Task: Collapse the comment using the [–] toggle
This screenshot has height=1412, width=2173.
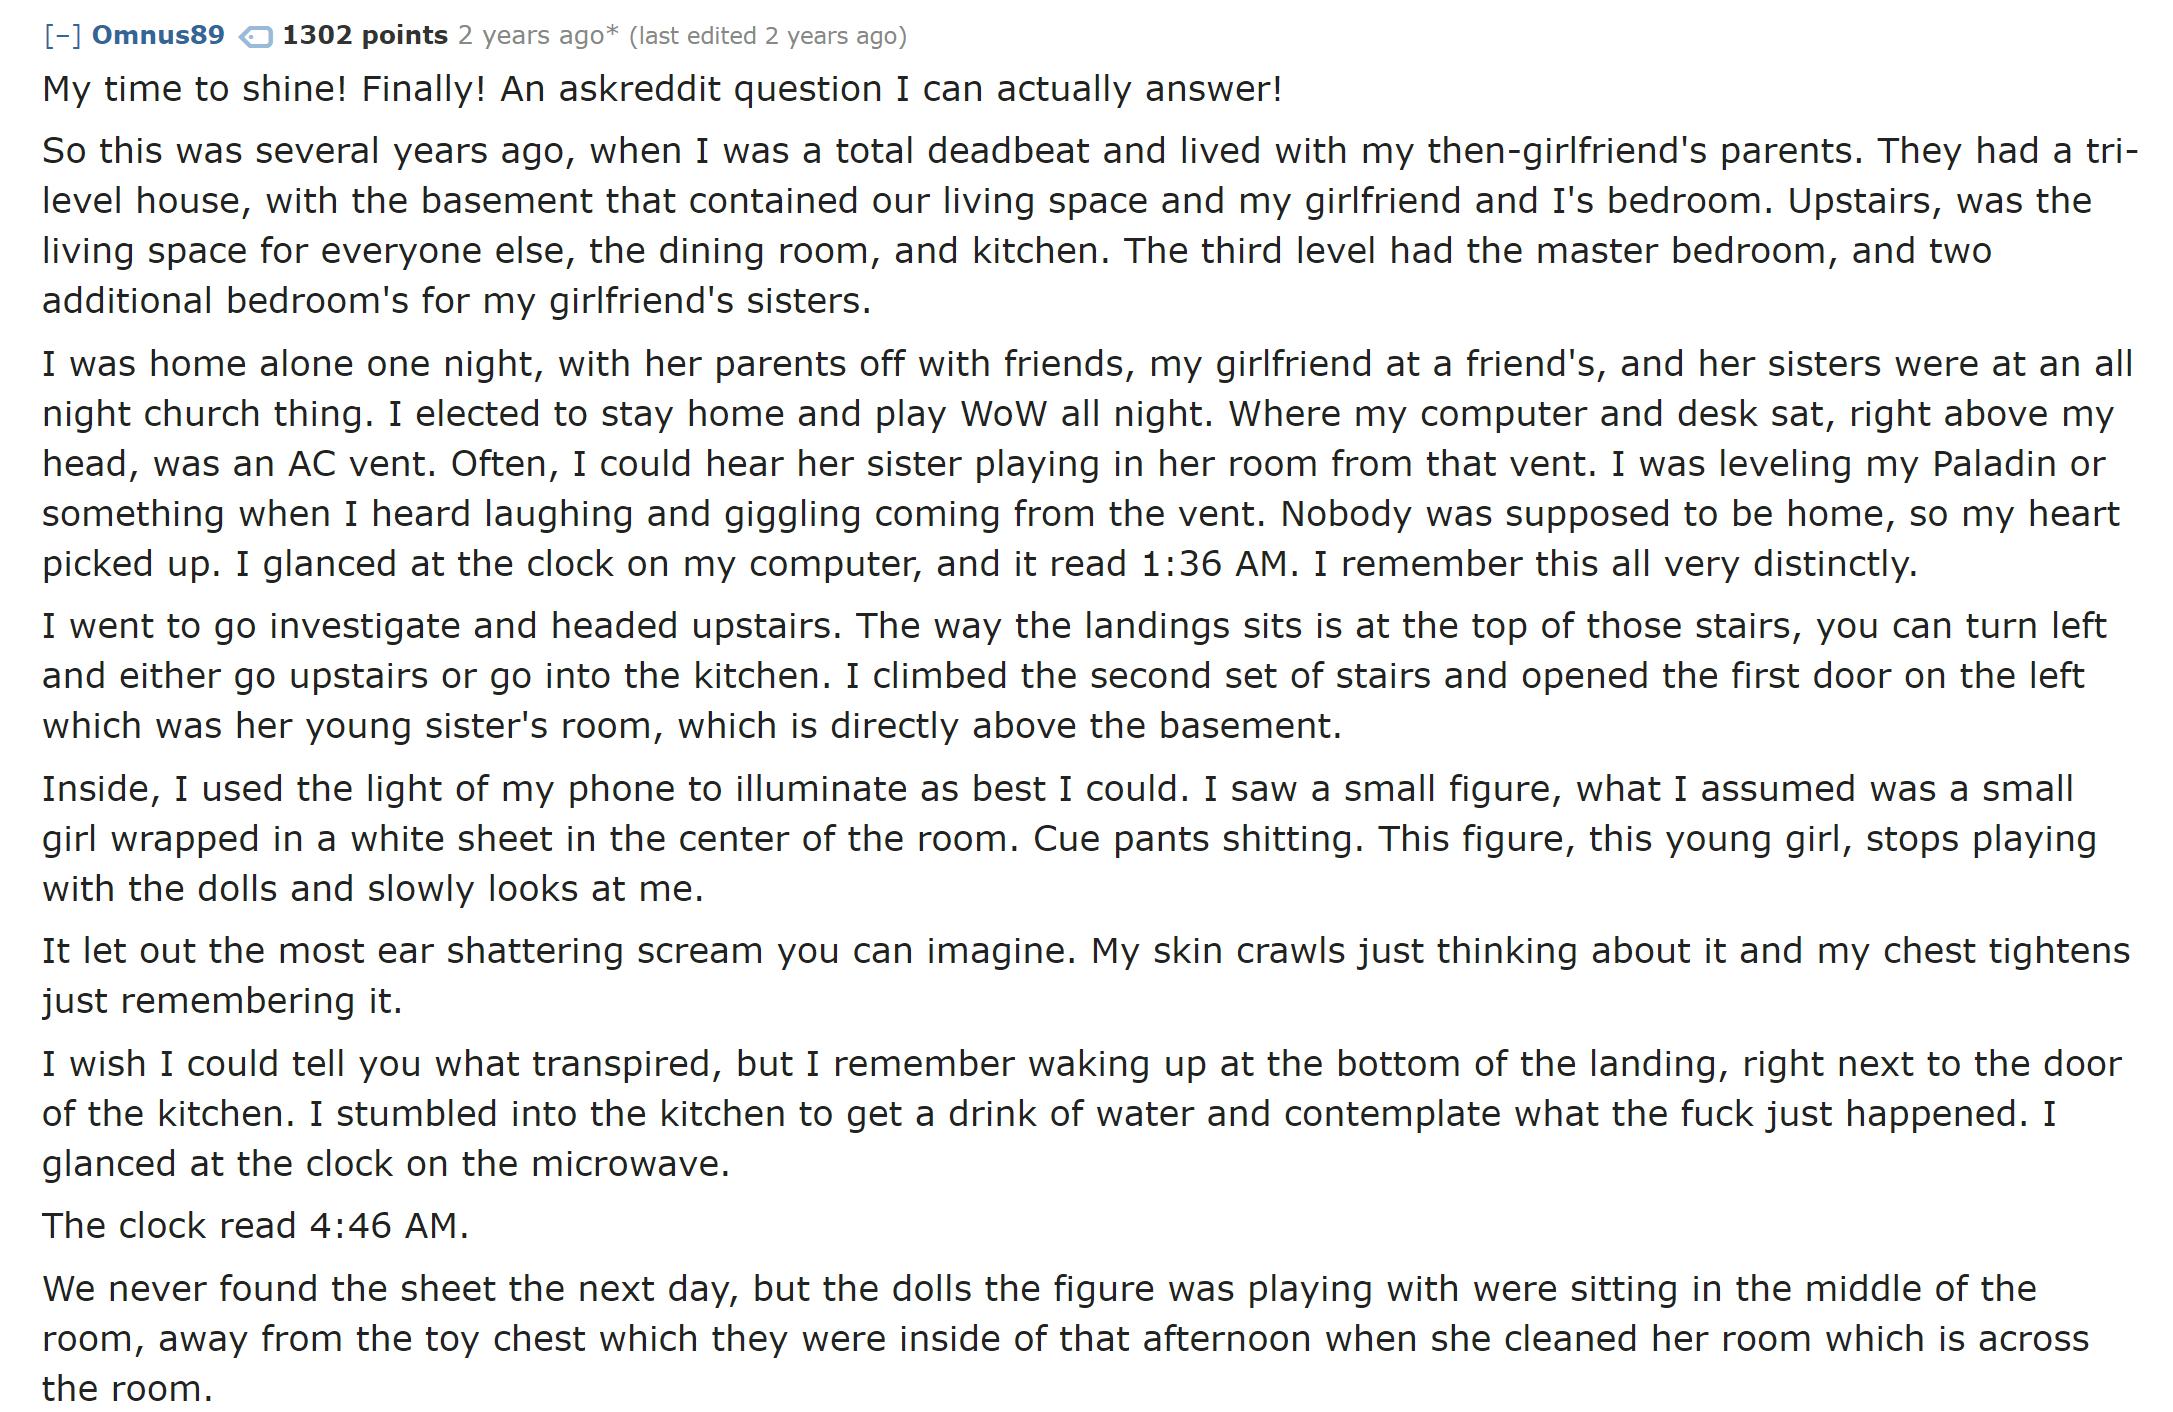Action: [62, 36]
